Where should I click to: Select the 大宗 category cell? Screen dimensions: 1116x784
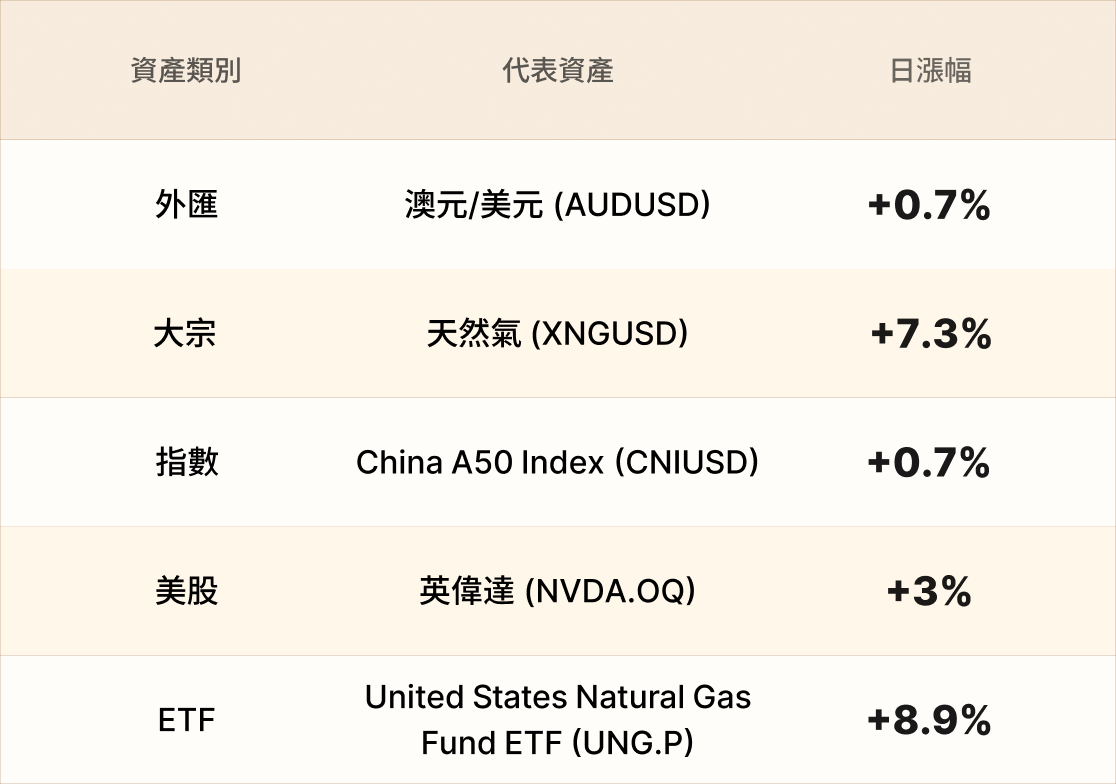[186, 333]
